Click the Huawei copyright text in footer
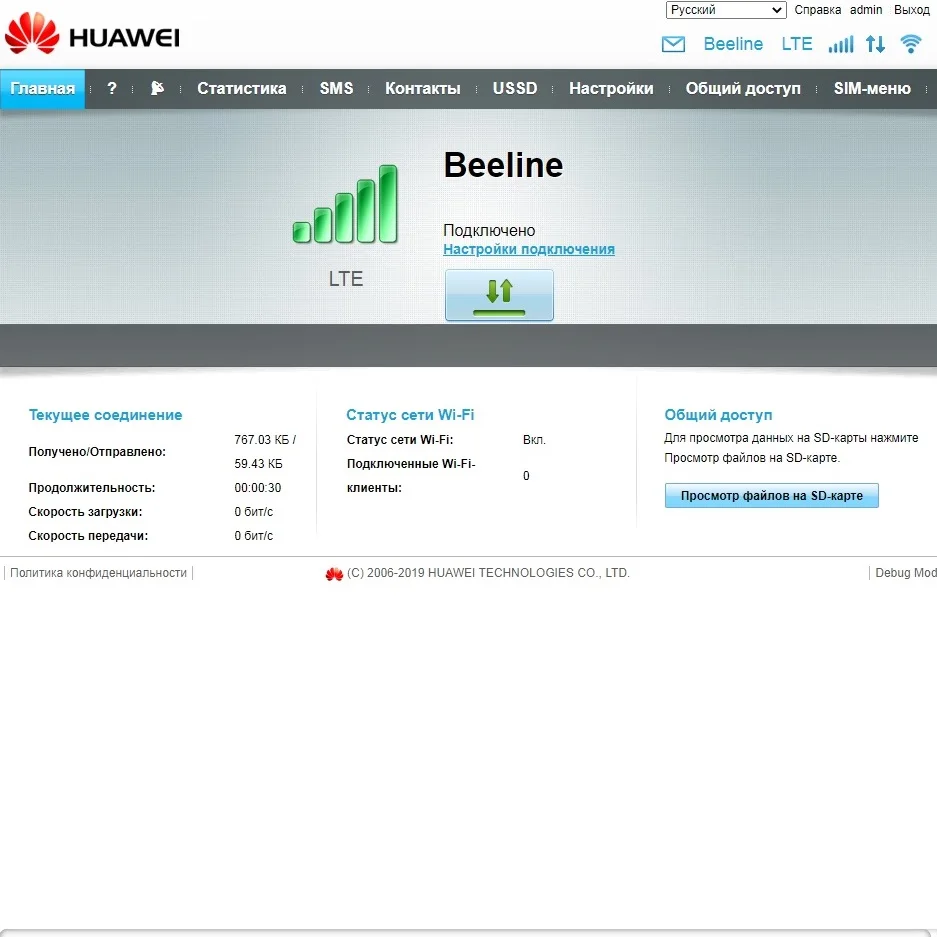 pos(488,573)
